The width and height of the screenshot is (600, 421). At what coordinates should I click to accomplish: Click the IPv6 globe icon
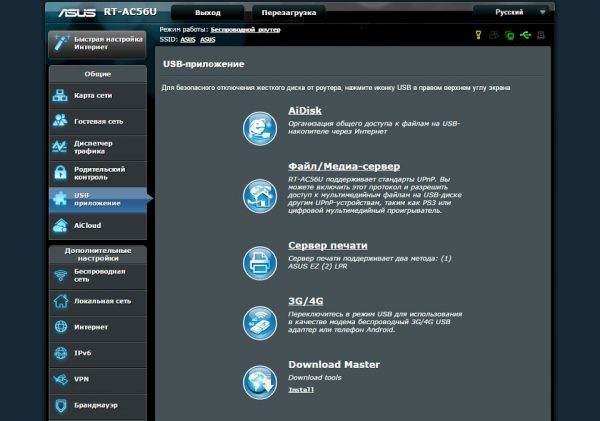click(x=61, y=353)
